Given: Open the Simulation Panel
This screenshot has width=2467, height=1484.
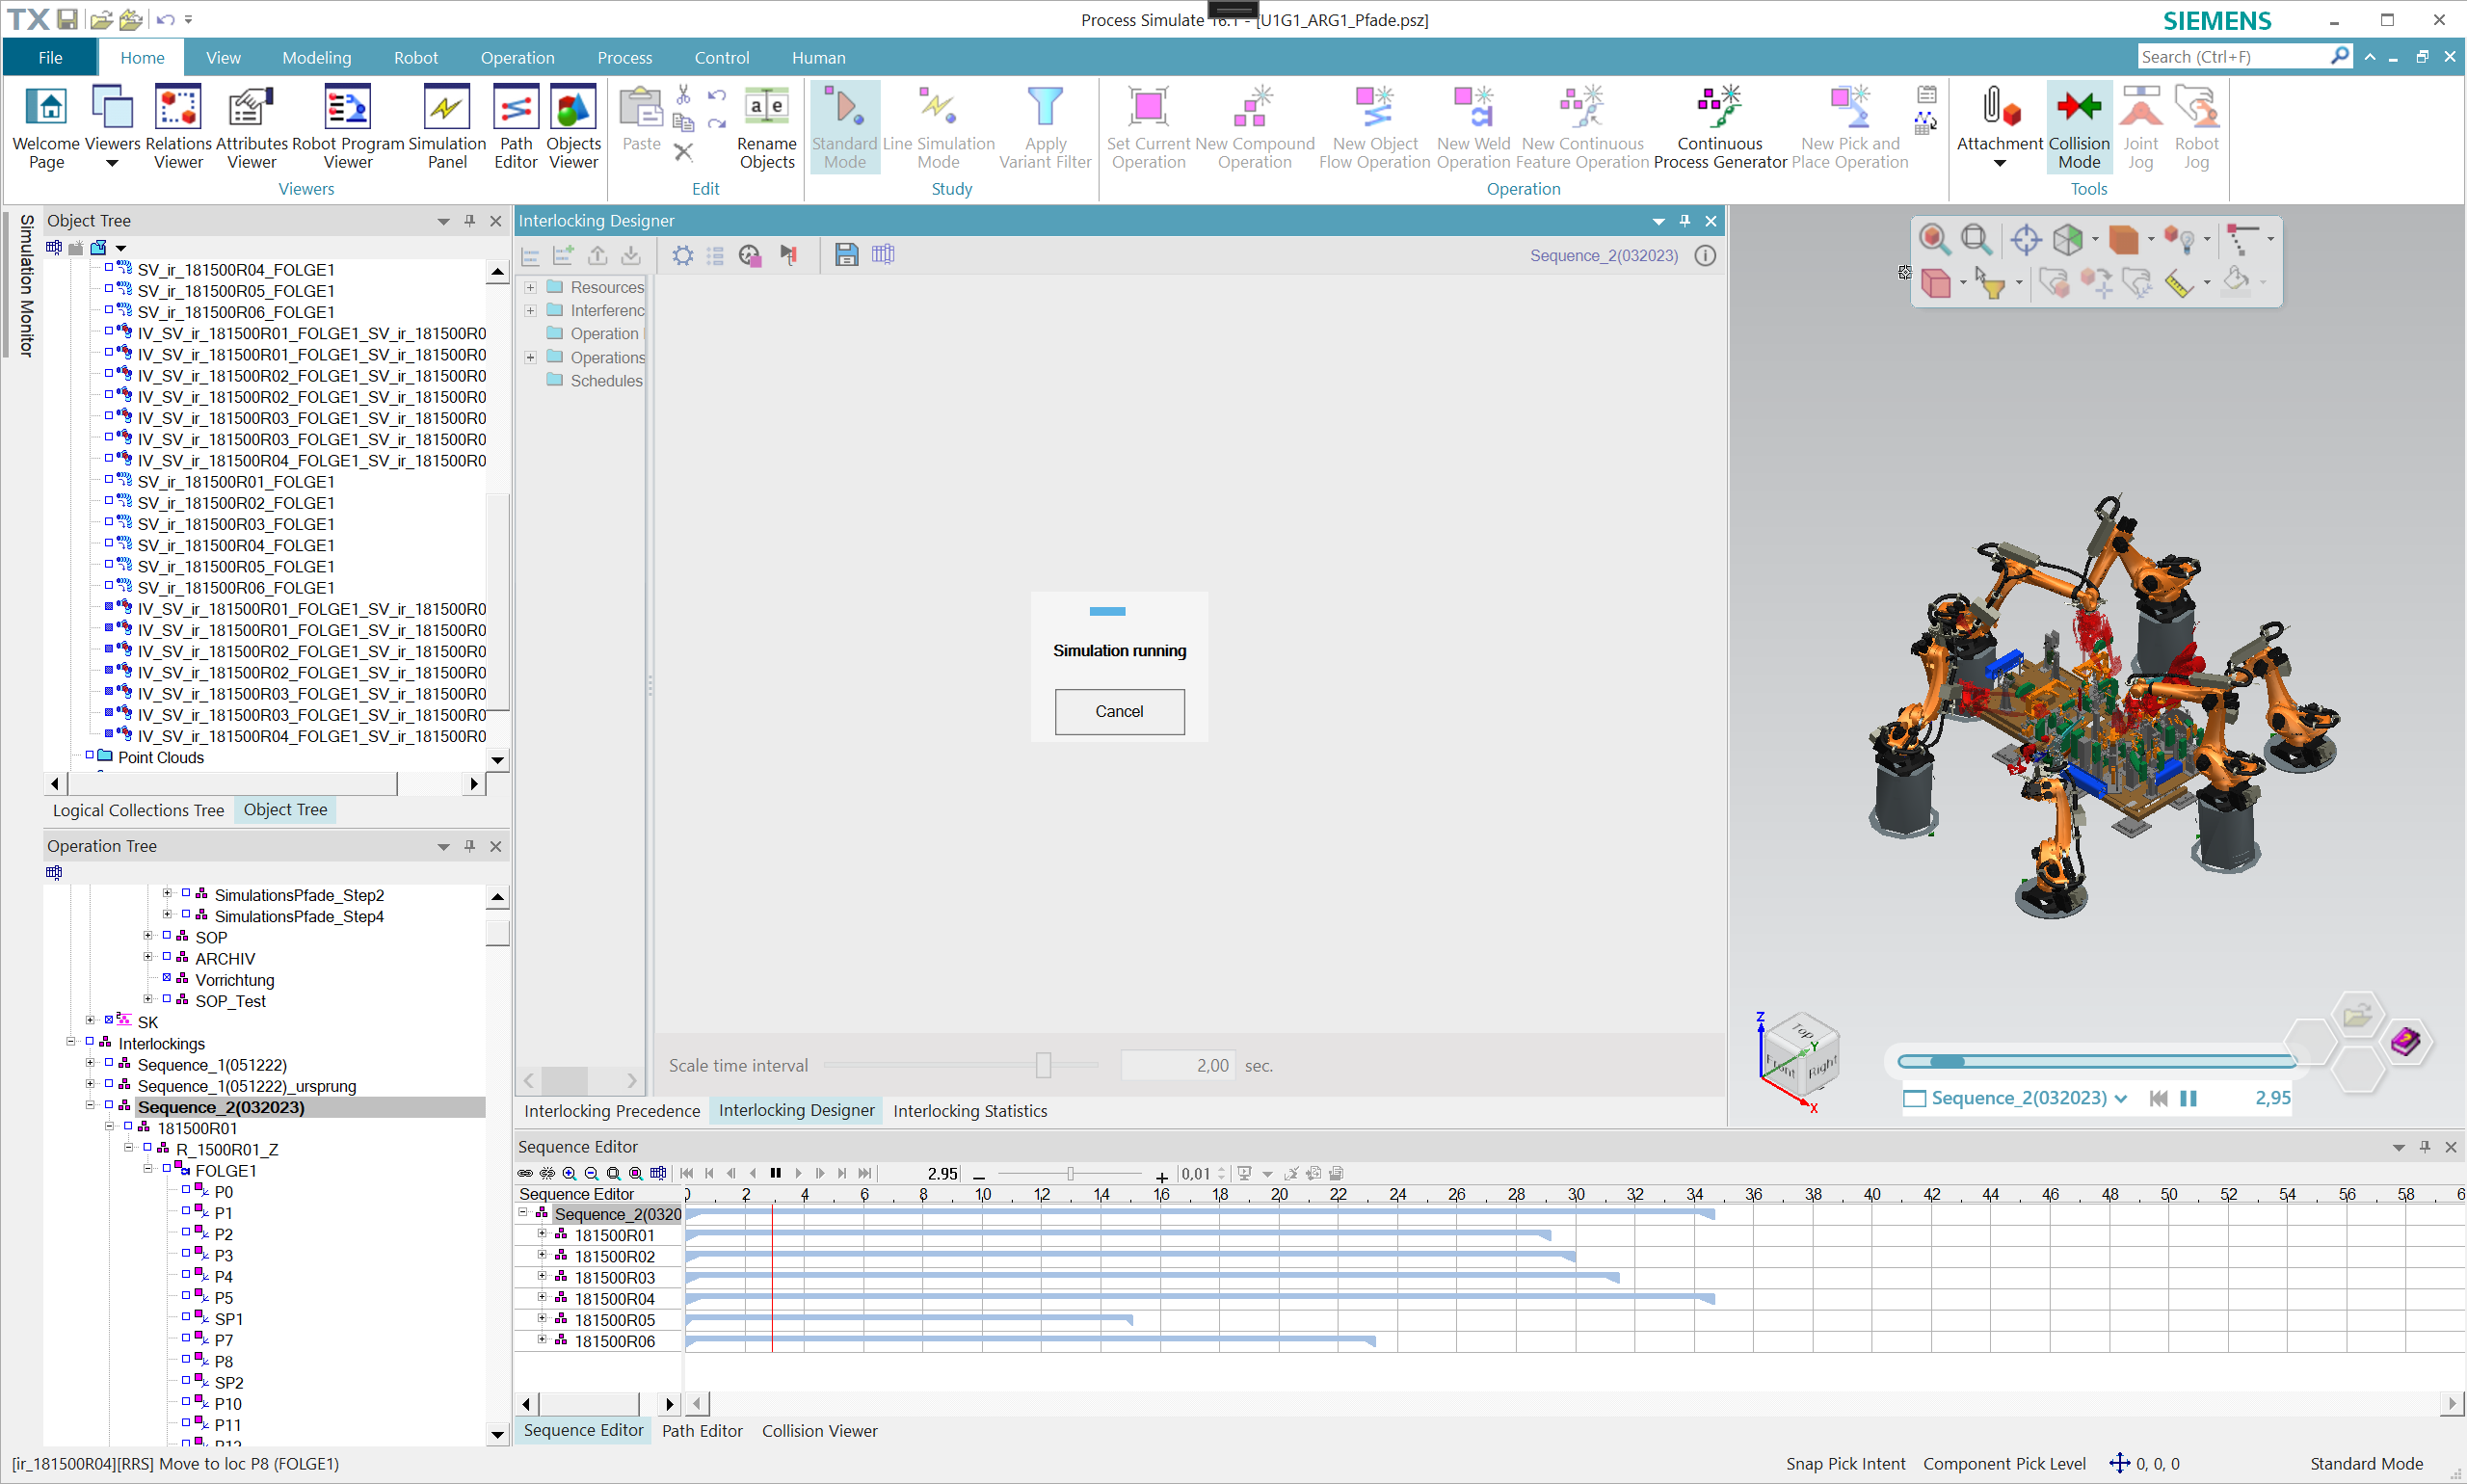Looking at the screenshot, I should [x=447, y=127].
